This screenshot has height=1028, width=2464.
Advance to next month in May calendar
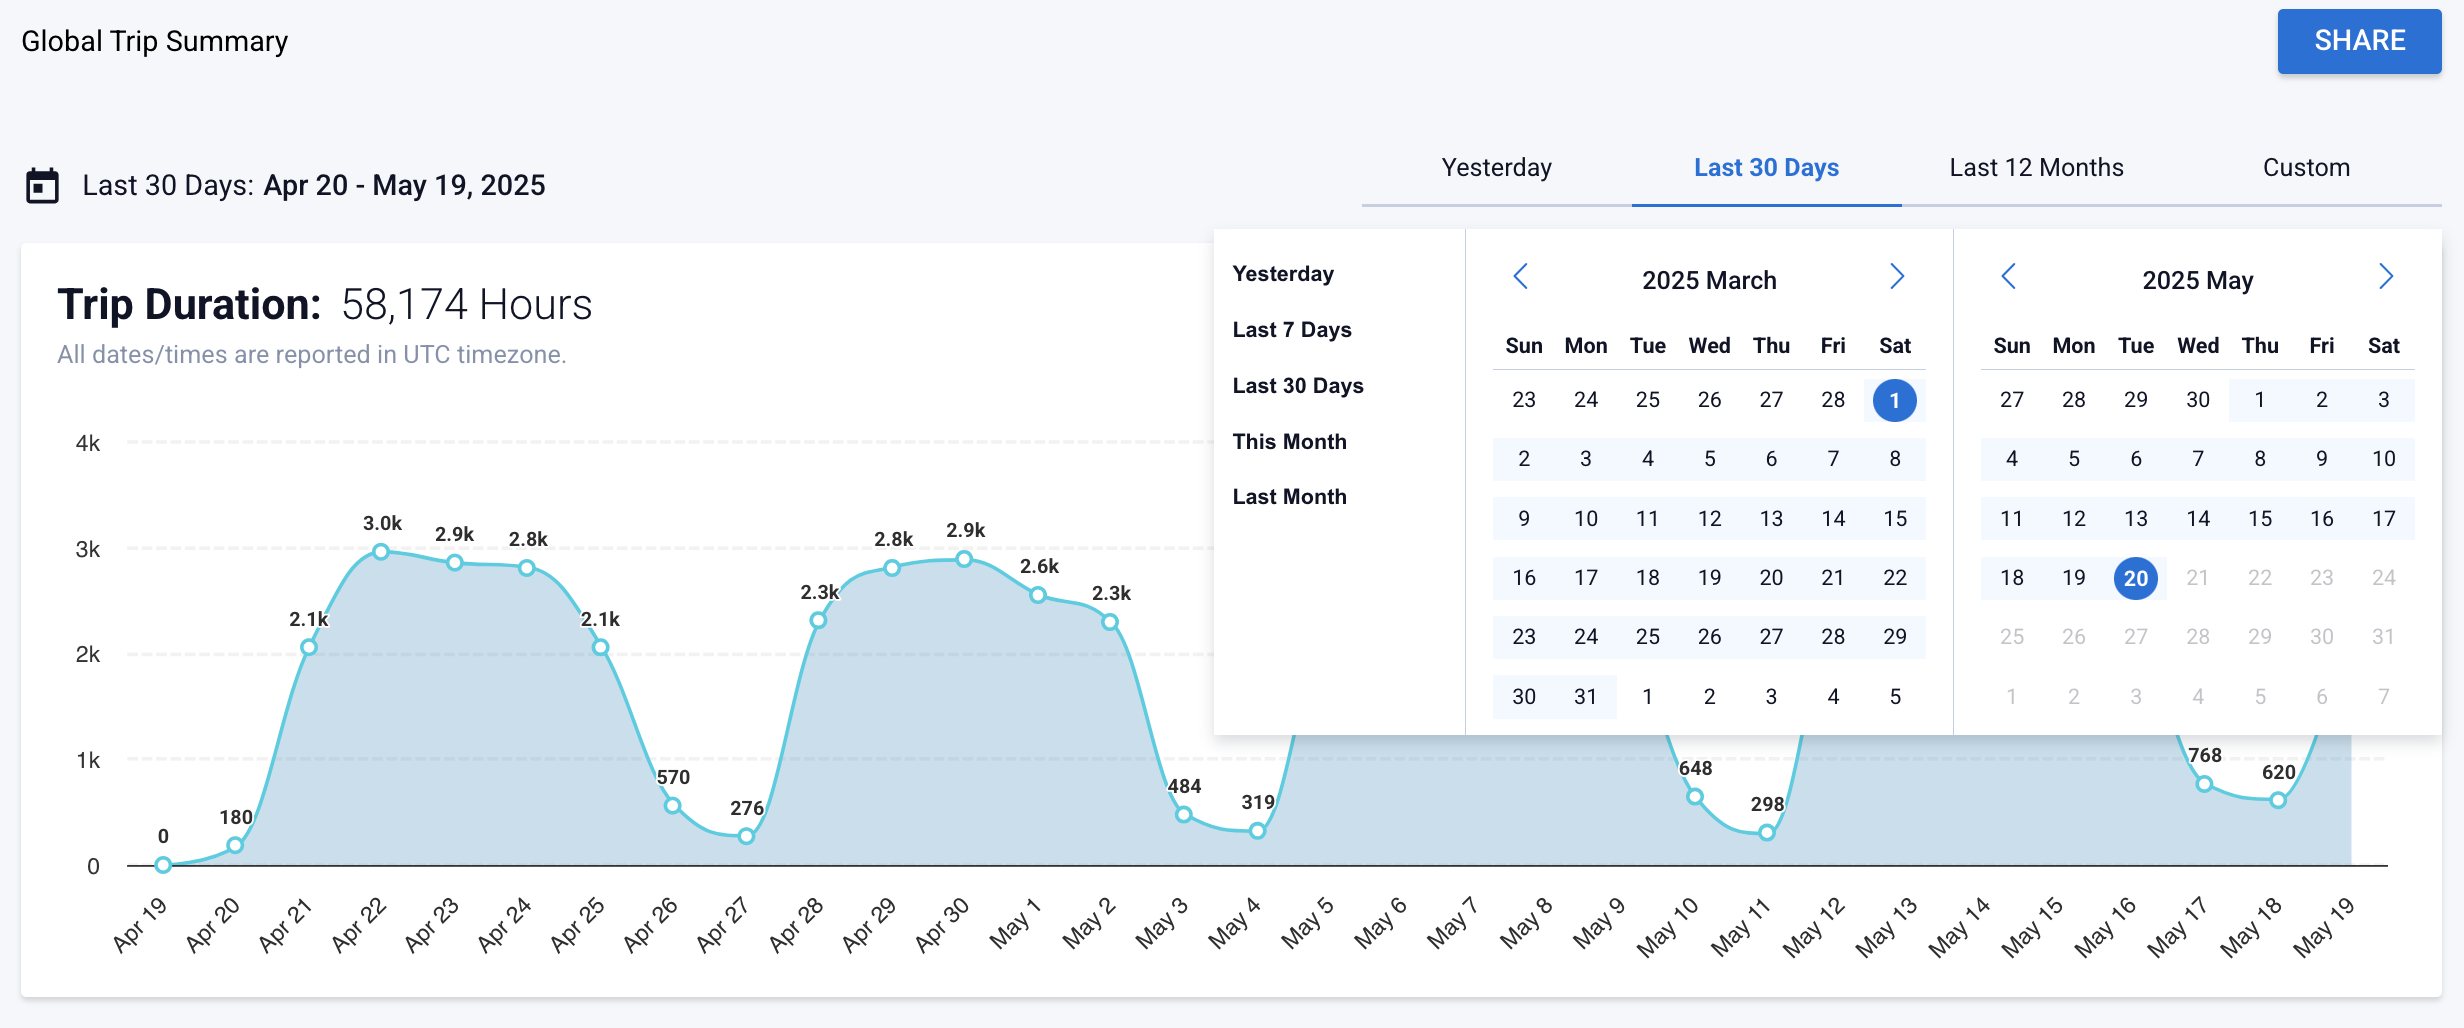point(2385,277)
